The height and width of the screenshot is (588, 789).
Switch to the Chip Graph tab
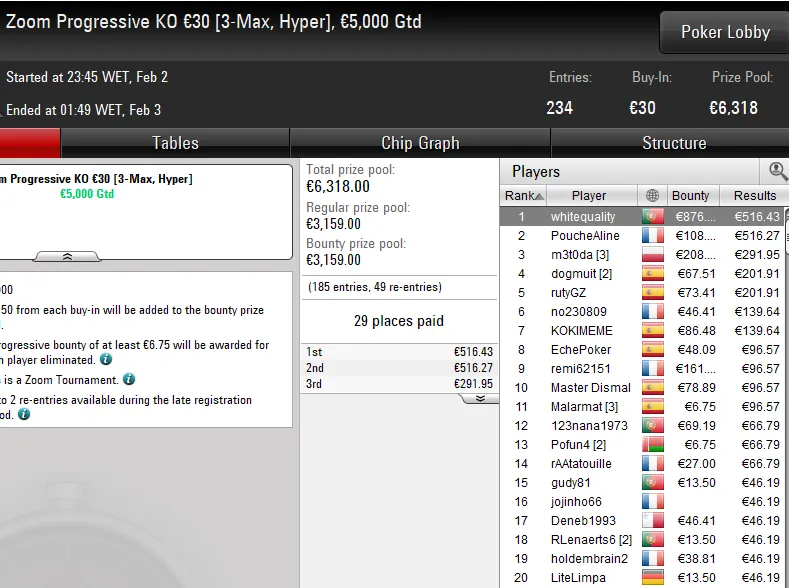(420, 143)
